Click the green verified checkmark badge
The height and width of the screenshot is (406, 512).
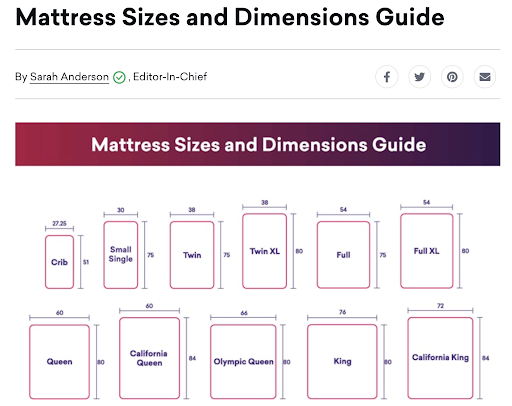[x=119, y=77]
